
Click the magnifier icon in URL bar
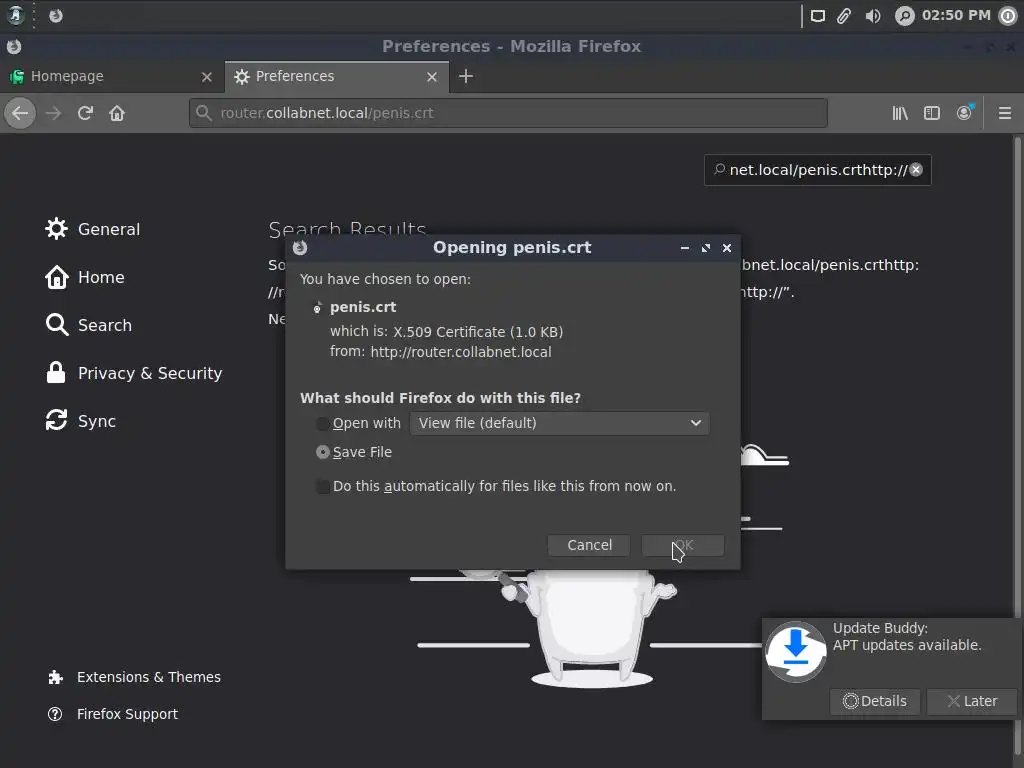coord(204,113)
